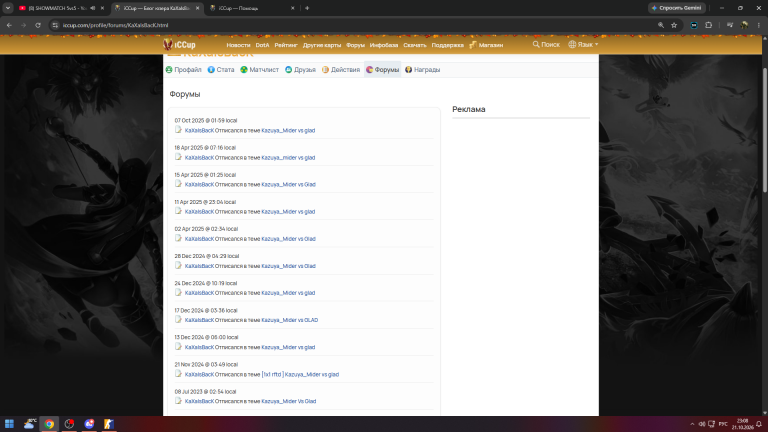Show hidden system tray icons chevron

click(692, 424)
